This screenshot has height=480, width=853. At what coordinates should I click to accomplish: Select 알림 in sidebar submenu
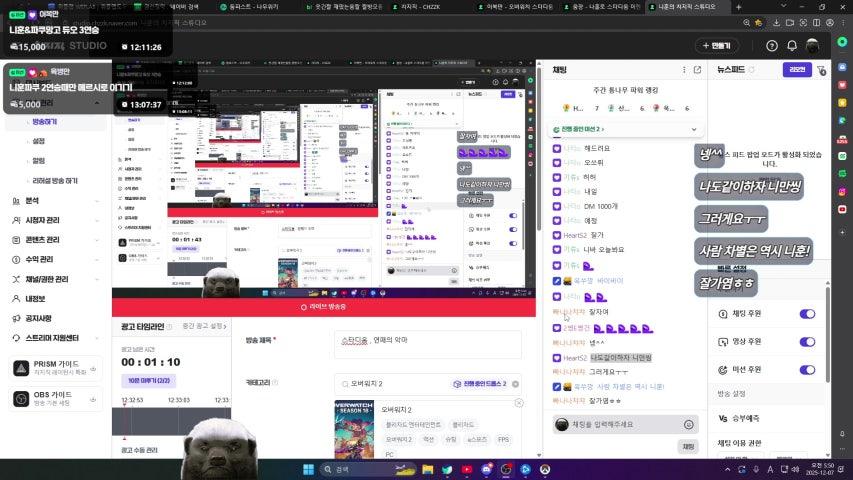coord(39,161)
